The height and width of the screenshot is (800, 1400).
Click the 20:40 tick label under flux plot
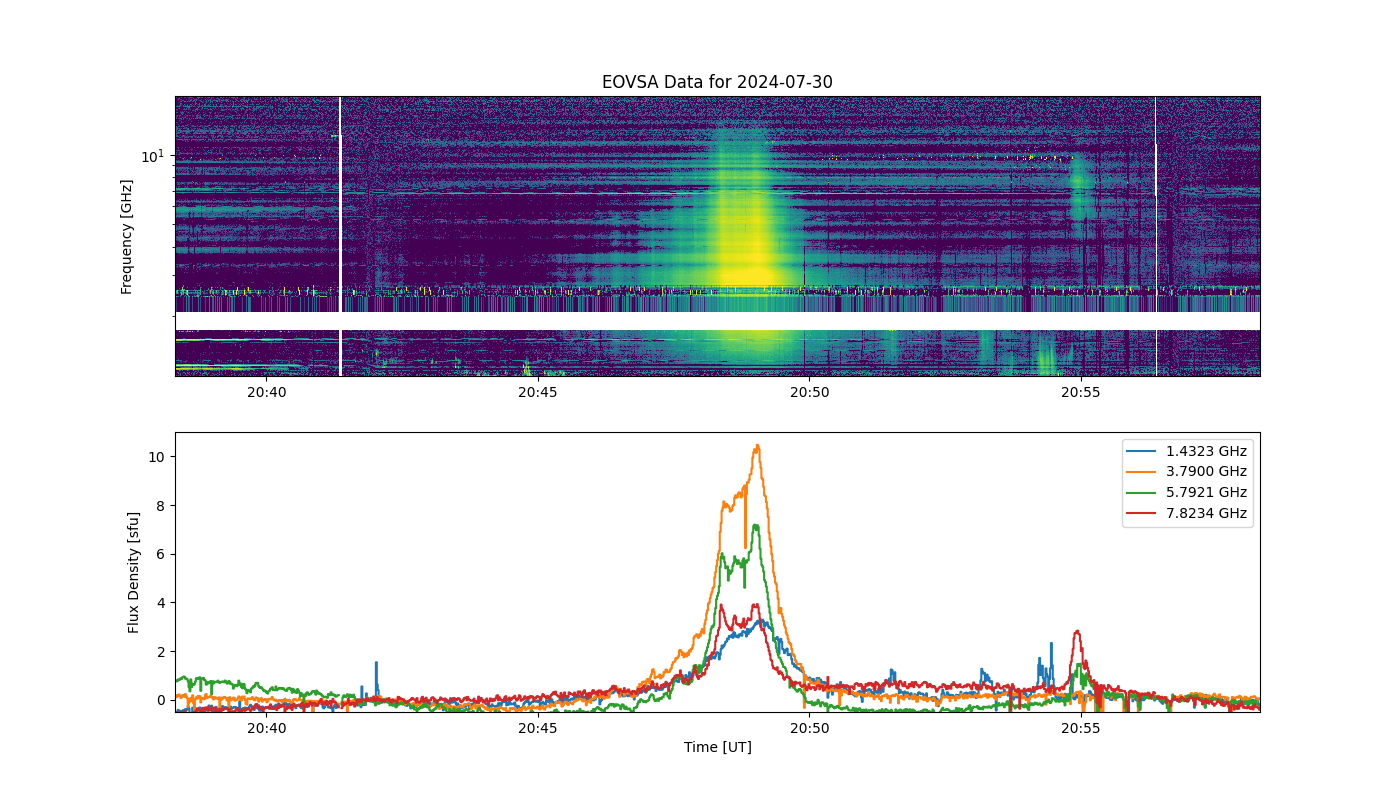(x=266, y=728)
